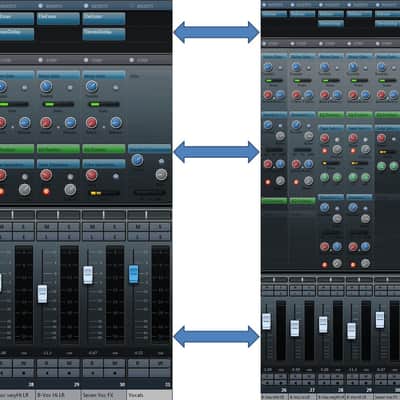The width and height of the screenshot is (400, 400).
Task: Open green EQ module on right mixer channel 28
Action: tap(331, 115)
